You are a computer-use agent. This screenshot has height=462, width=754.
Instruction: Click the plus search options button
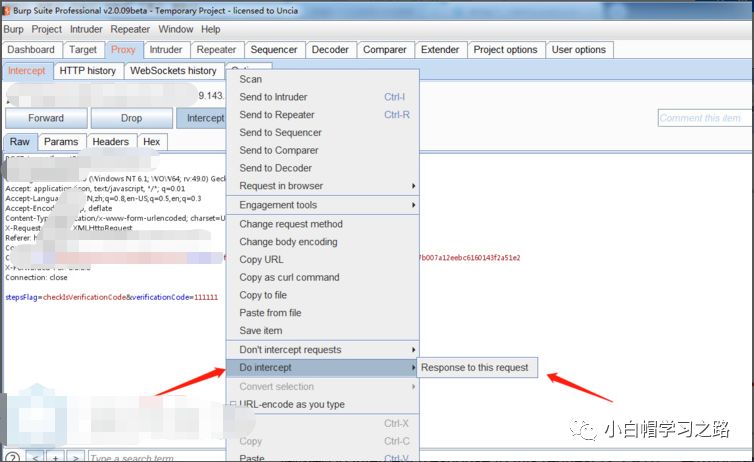[55, 457]
